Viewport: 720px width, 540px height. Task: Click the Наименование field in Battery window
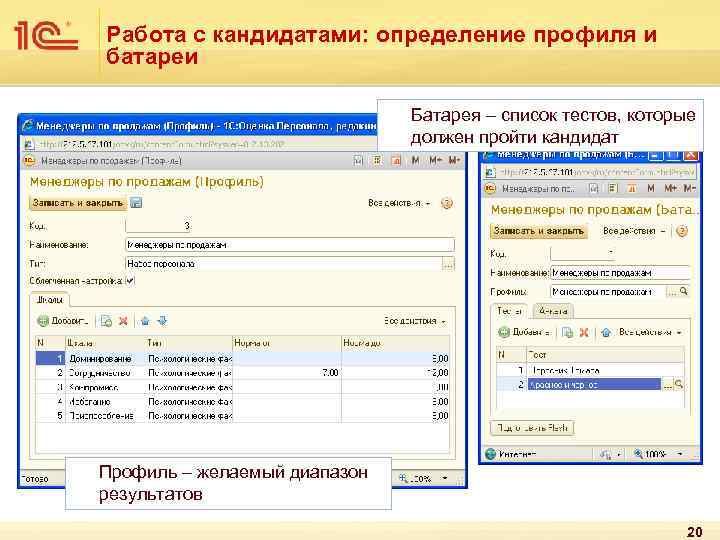(x=619, y=273)
